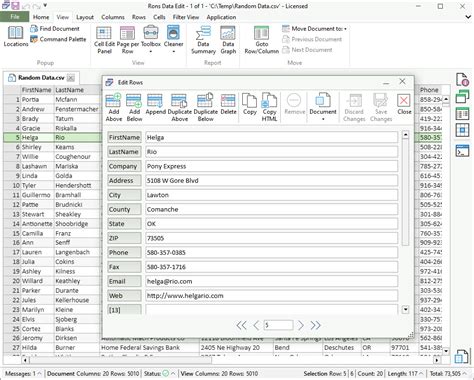Switch to the Home ribbon tab
The width and height of the screenshot is (474, 380).
[x=41, y=17]
